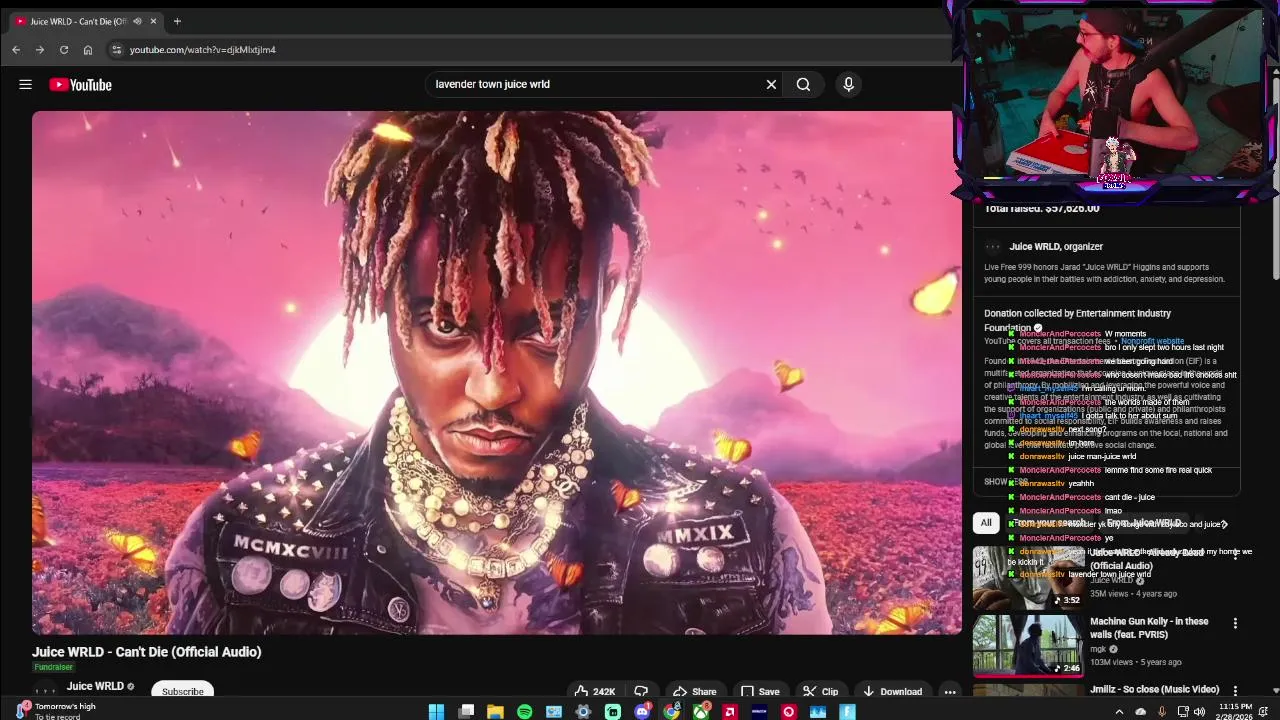Open the Windows Start menu

436,712
